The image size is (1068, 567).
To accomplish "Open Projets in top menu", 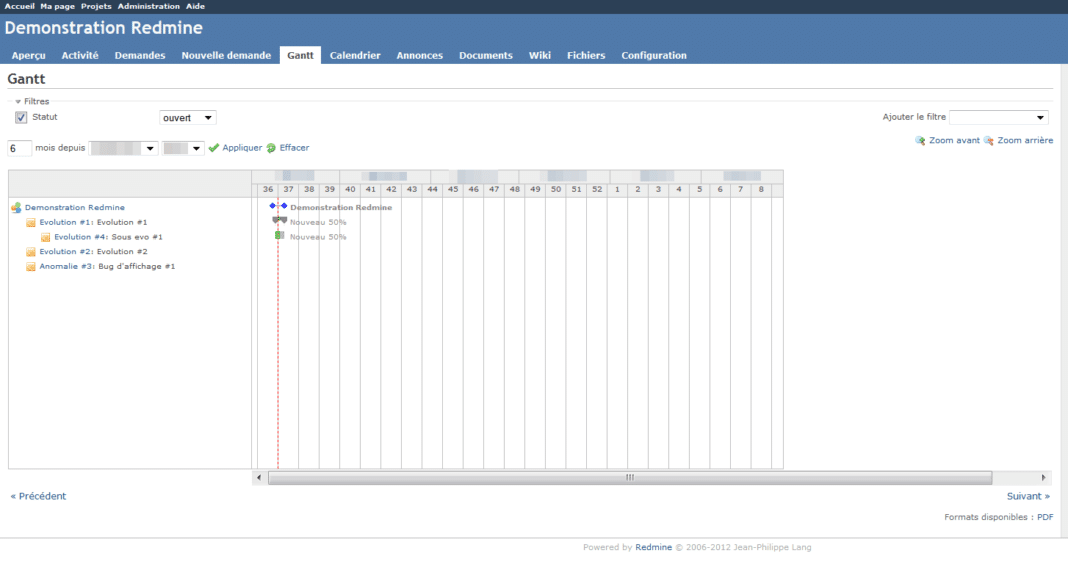I will (96, 6).
